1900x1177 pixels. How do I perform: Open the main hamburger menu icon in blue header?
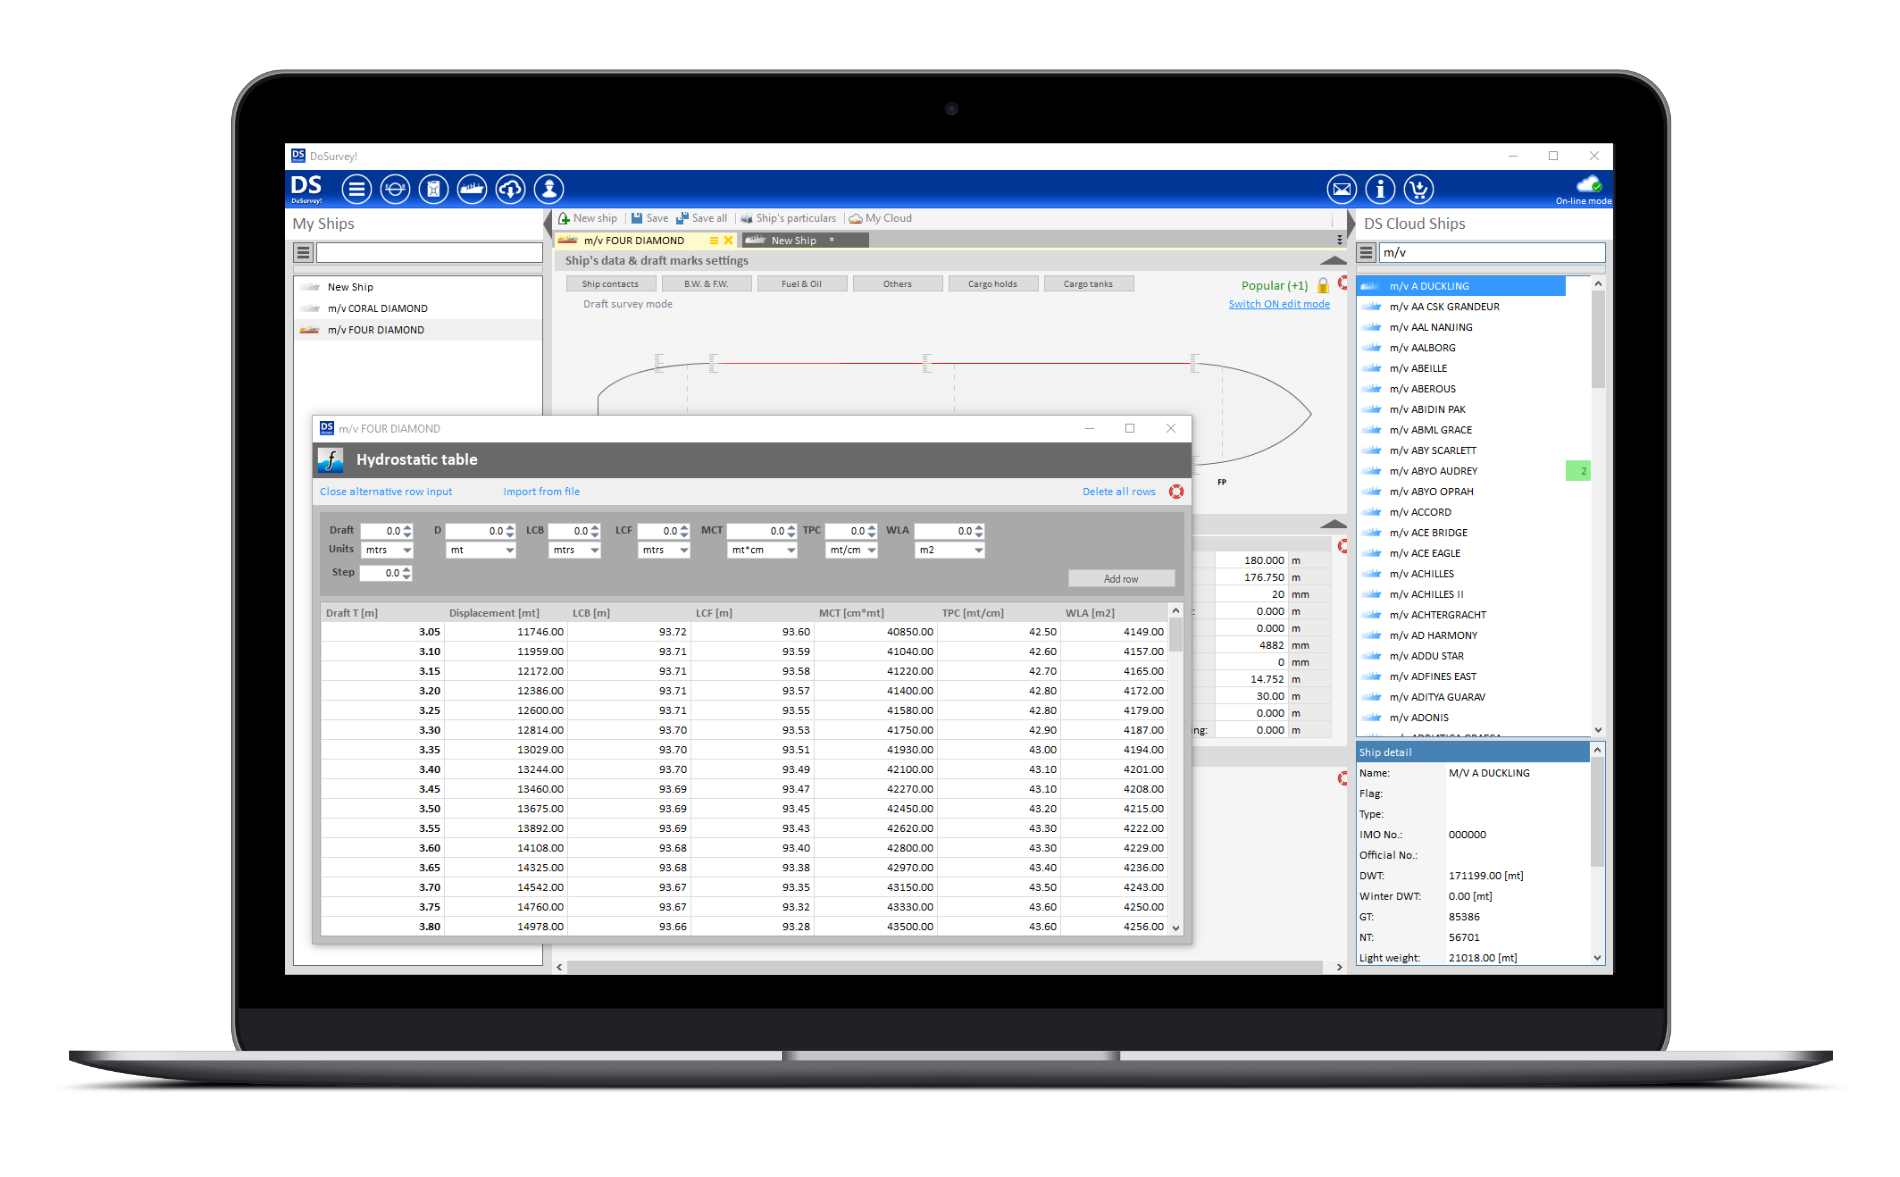356,189
